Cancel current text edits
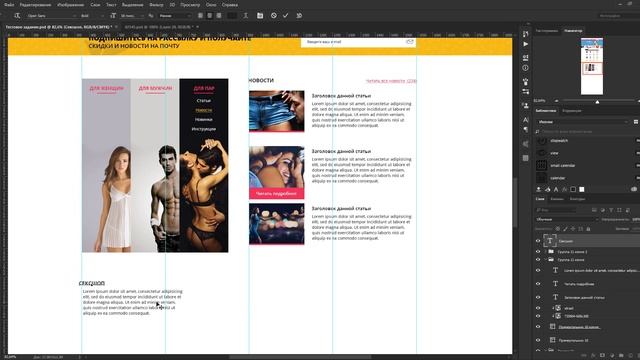640x360 pixels. [x=273, y=16]
